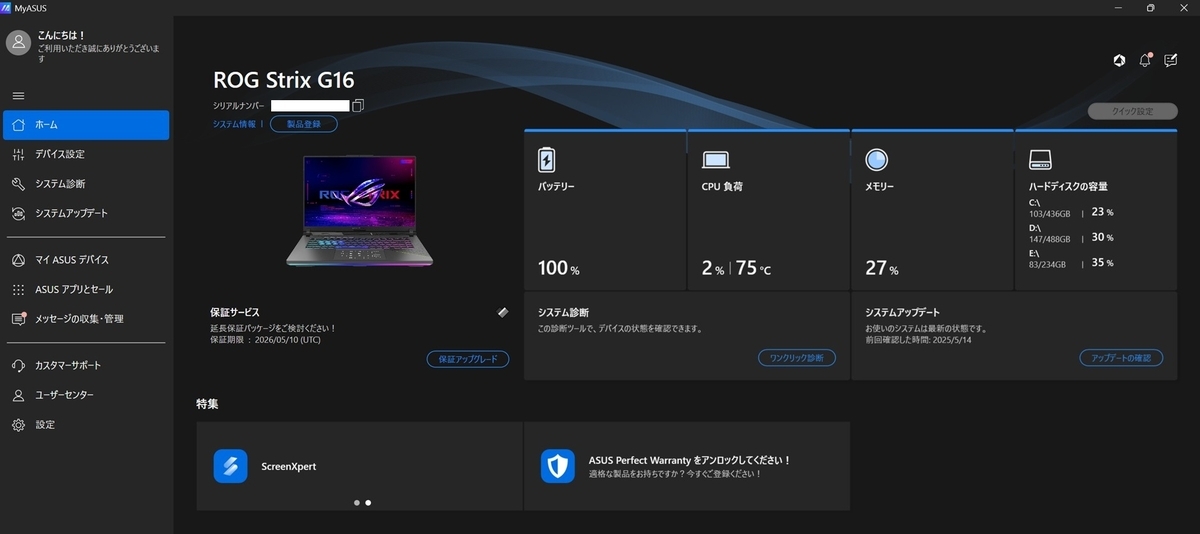Image resolution: width=1200 pixels, height=534 pixels.
Task: Open ユーザーセンター in the sidebar
Action: click(86, 395)
